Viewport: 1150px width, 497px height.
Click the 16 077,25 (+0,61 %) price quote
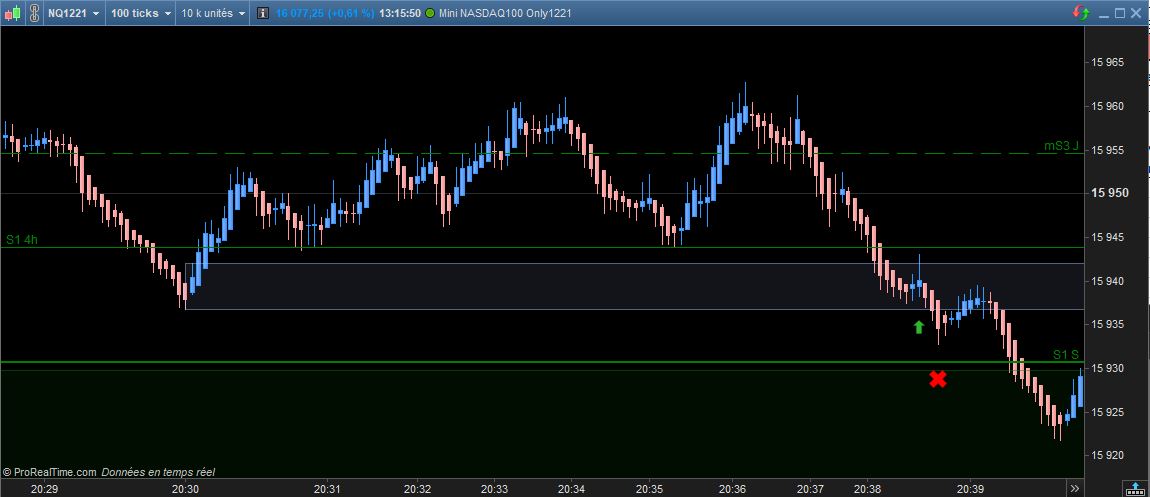325,13
